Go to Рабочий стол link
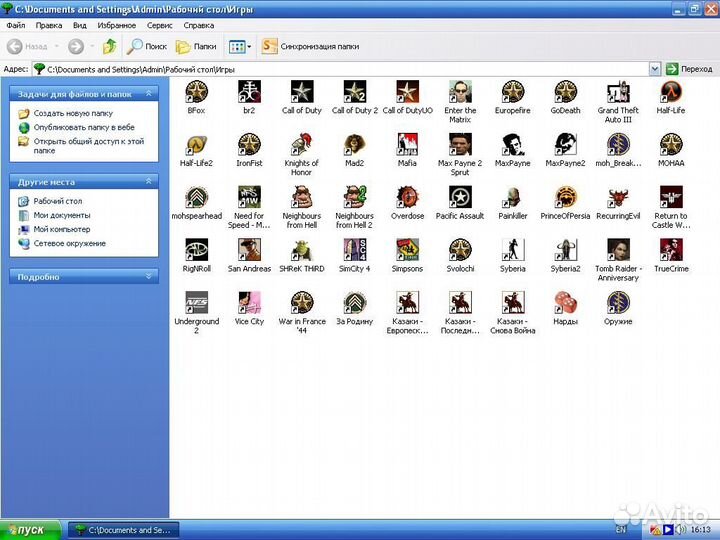 [x=58, y=201]
